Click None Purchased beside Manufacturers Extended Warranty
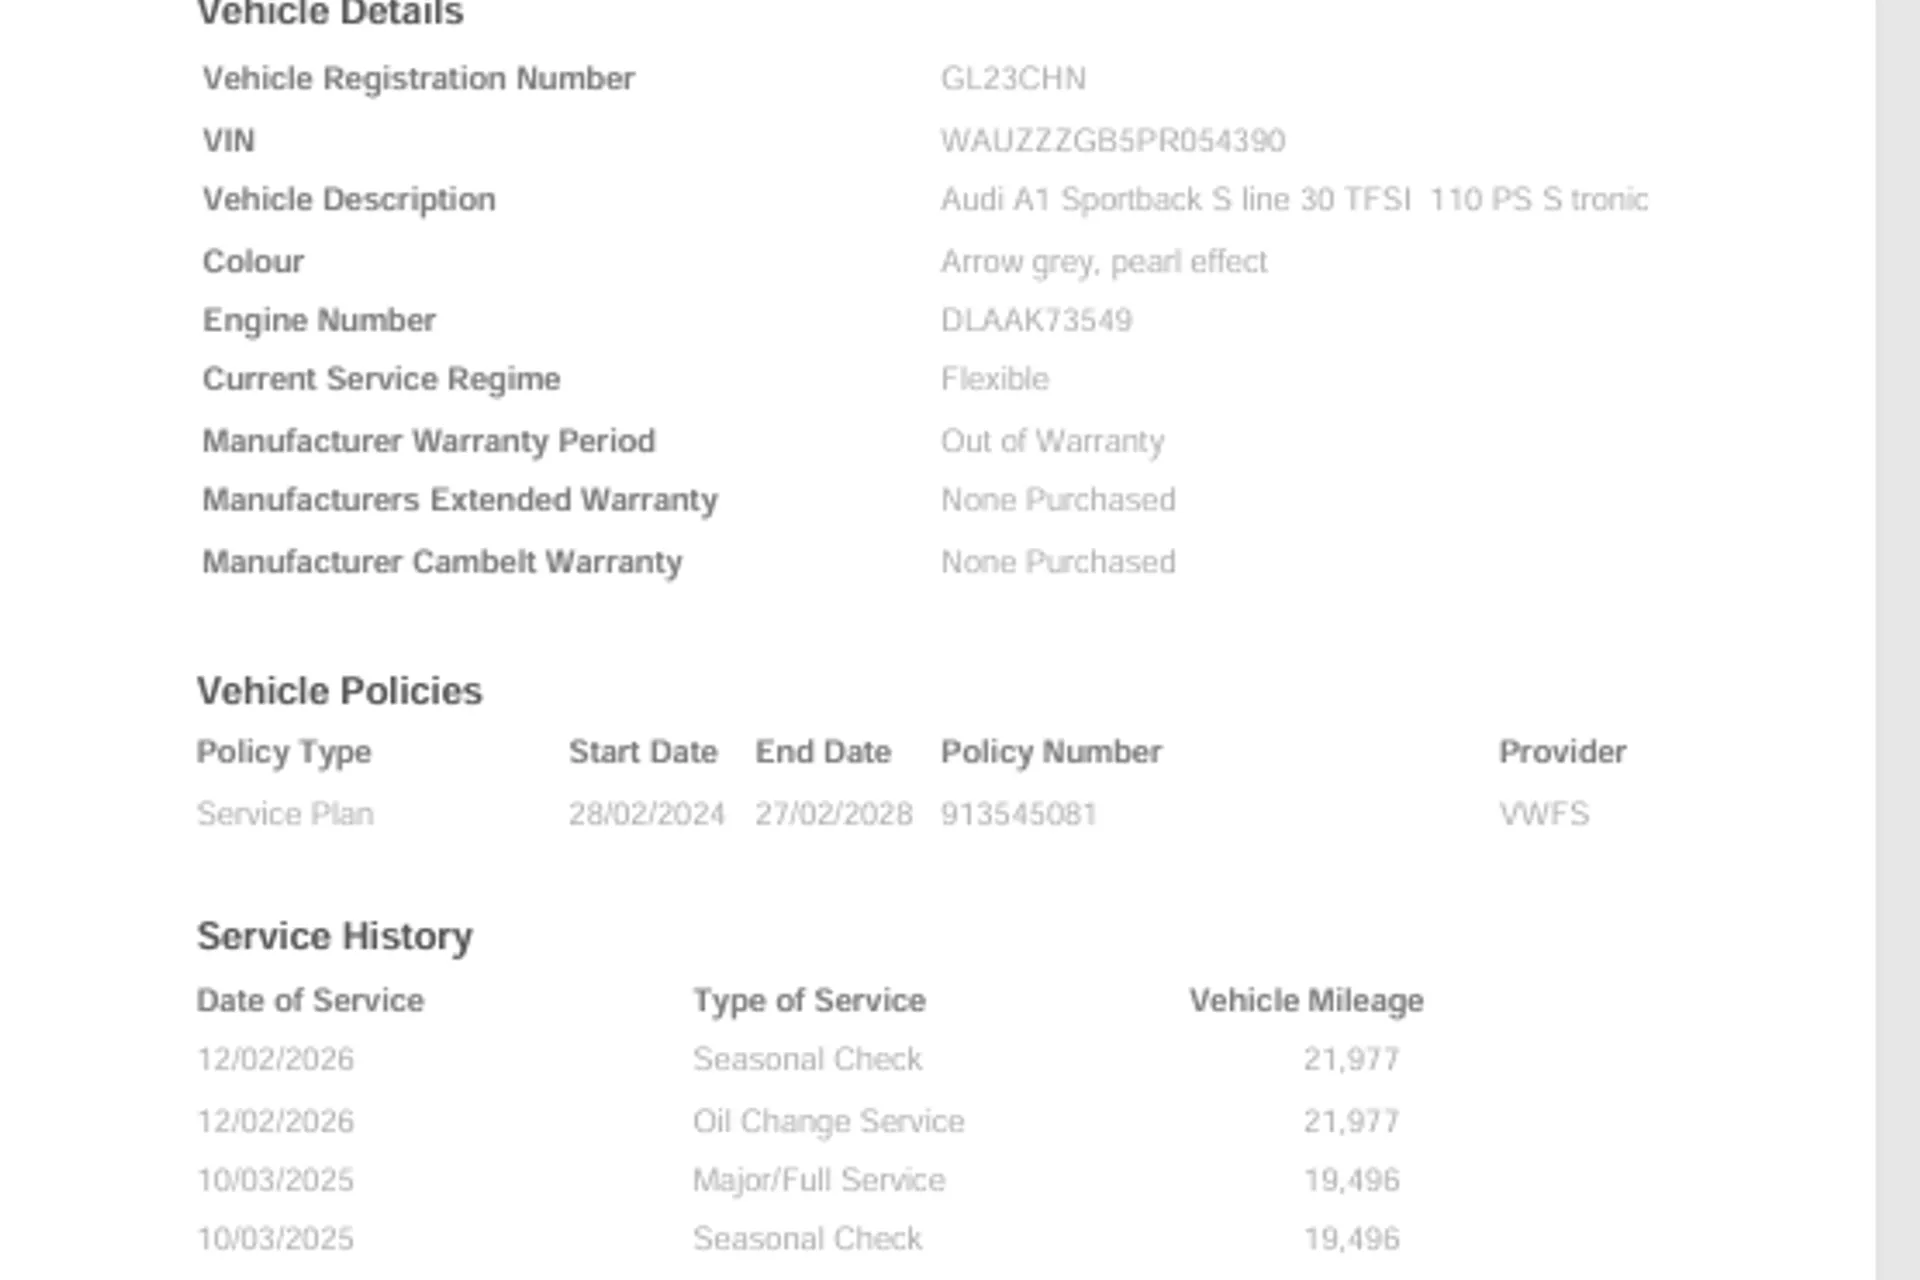 point(1058,500)
